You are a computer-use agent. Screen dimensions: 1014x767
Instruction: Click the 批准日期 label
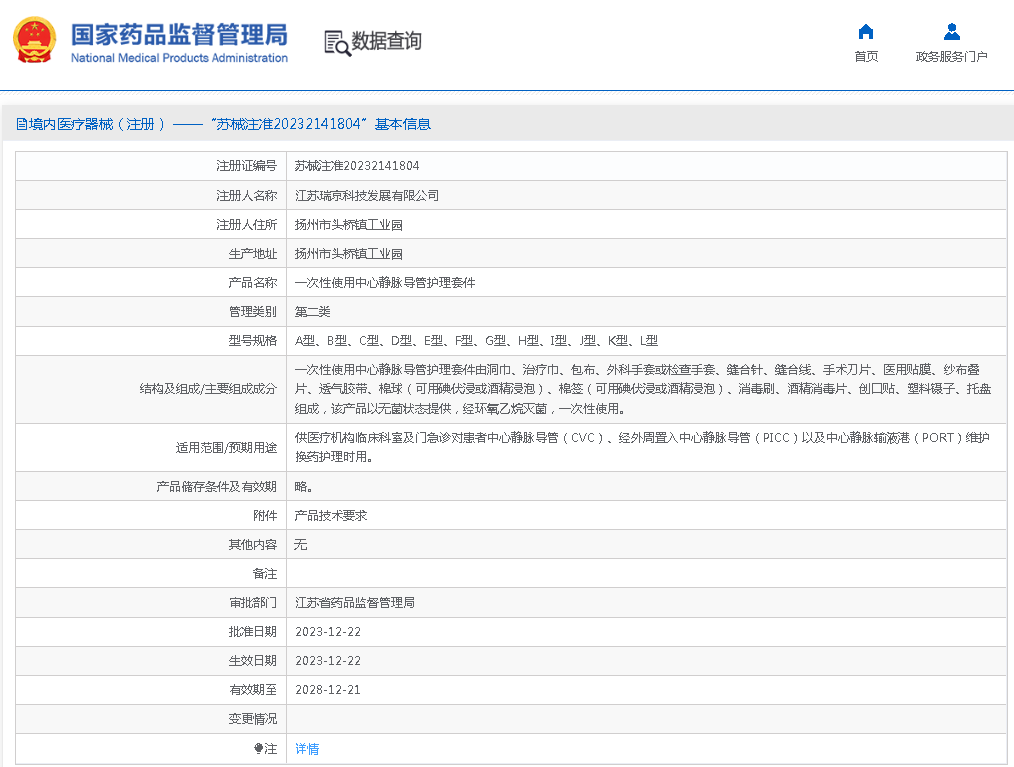[253, 632]
